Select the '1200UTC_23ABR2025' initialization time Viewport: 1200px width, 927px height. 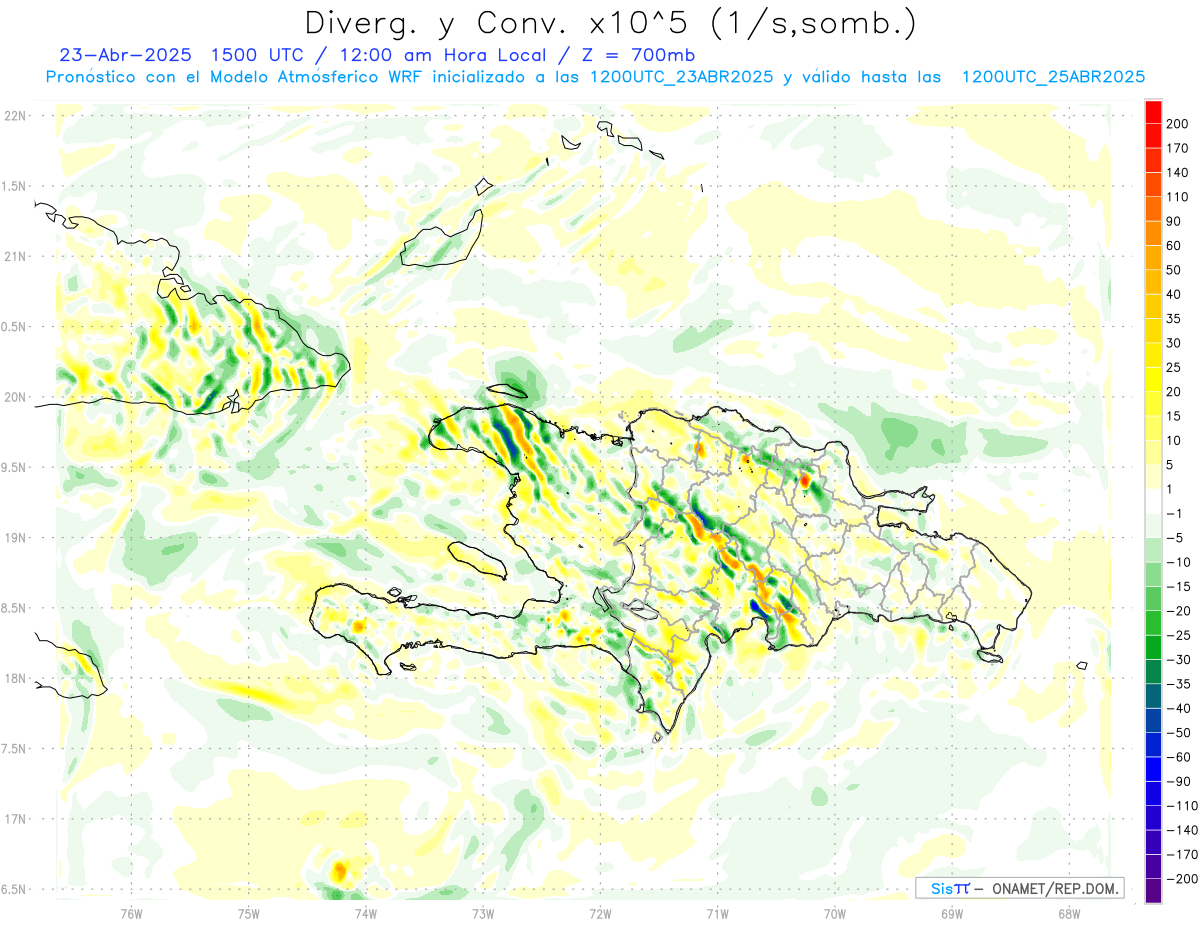pos(681,77)
